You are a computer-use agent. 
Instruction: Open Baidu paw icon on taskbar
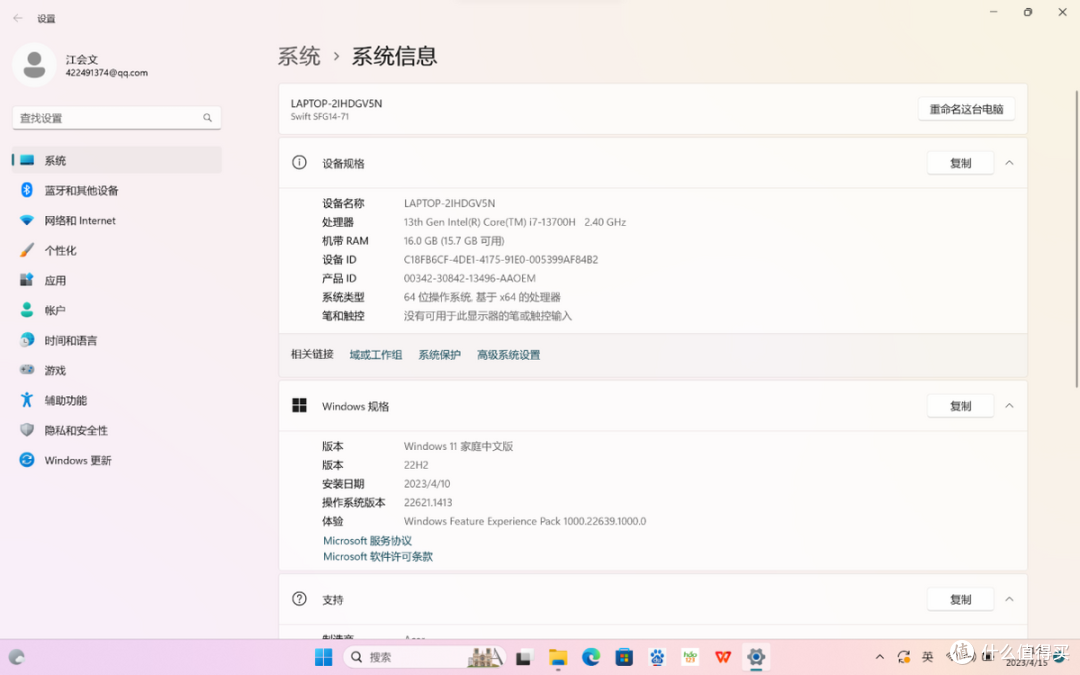(657, 657)
